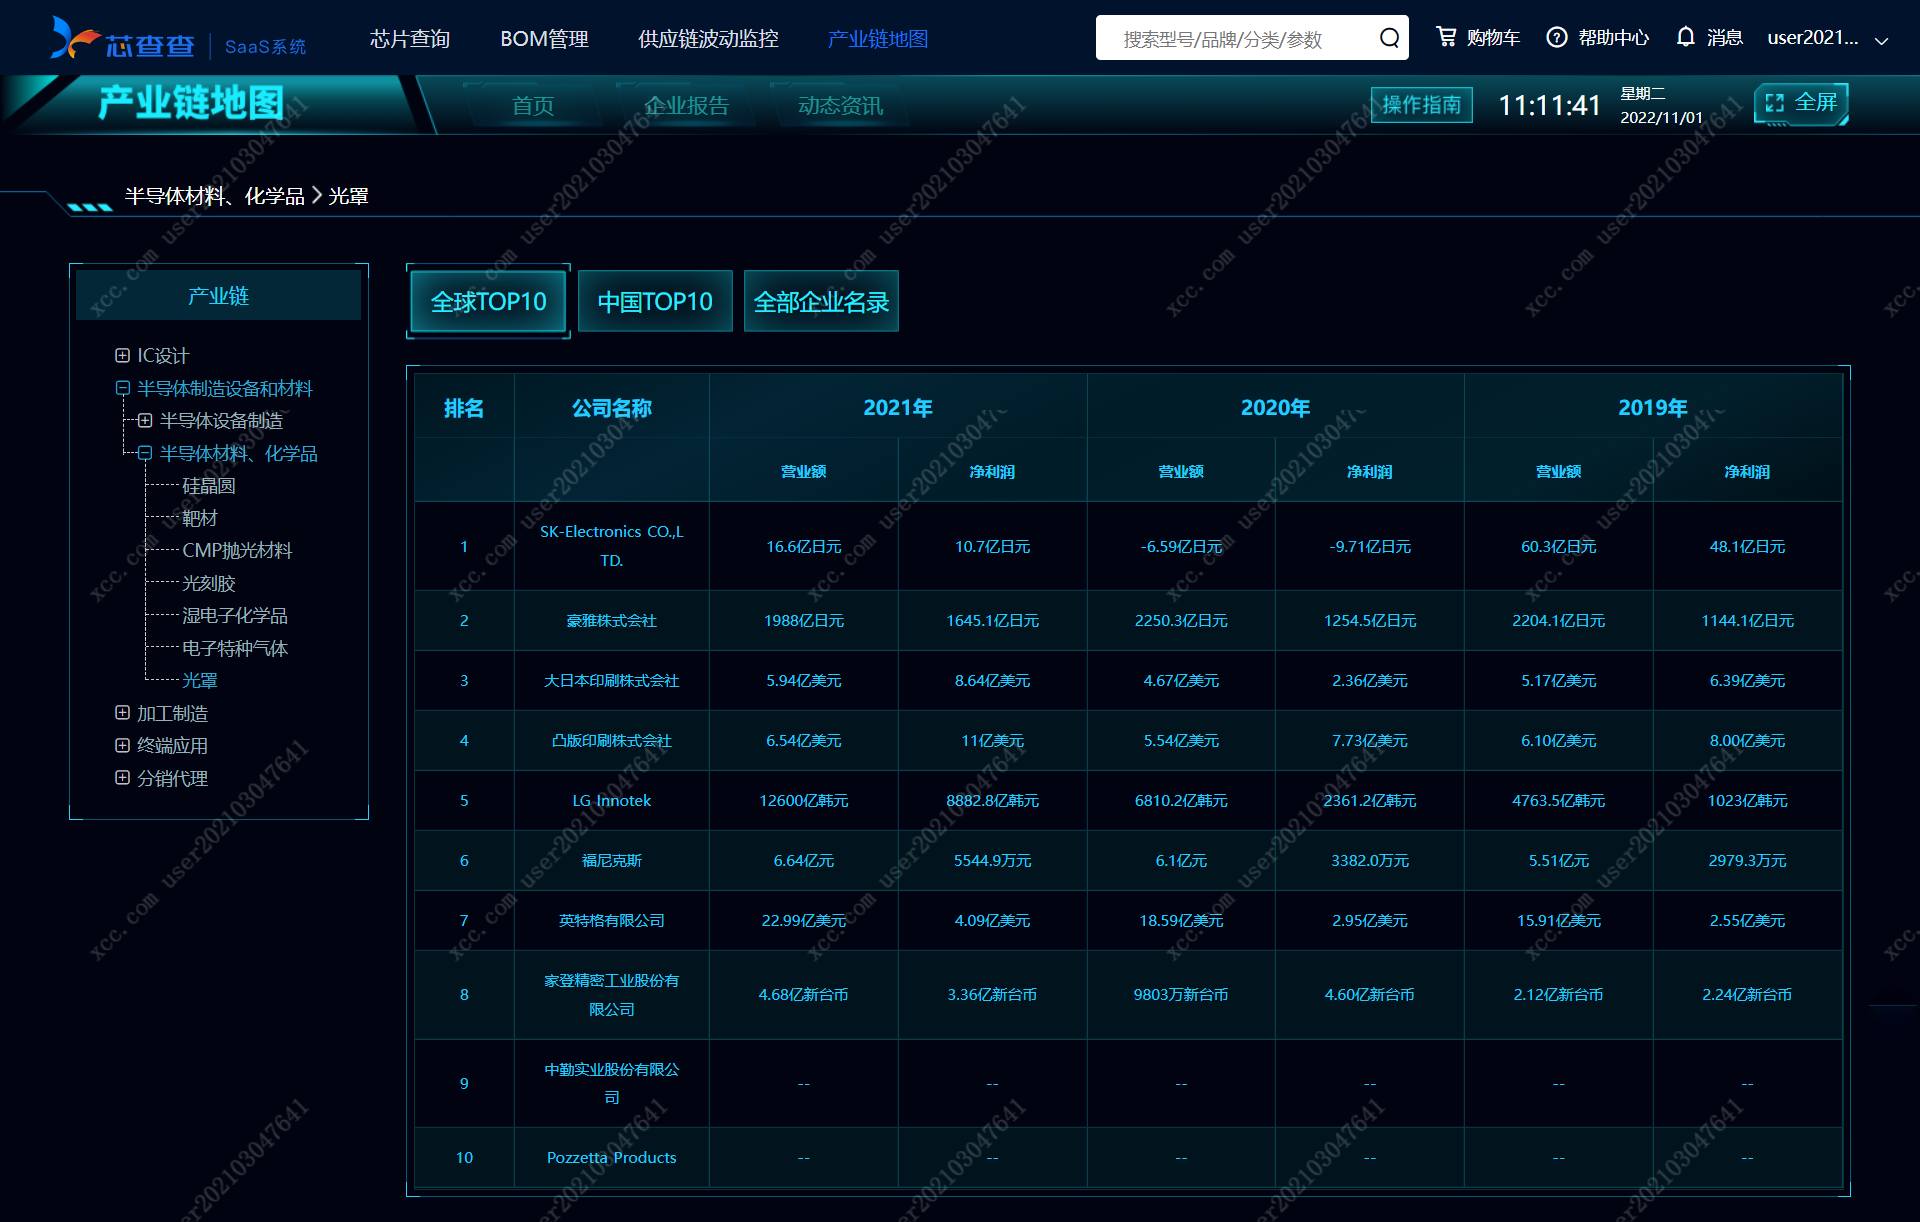
Task: Click the 购物车 text link
Action: pos(1493,38)
